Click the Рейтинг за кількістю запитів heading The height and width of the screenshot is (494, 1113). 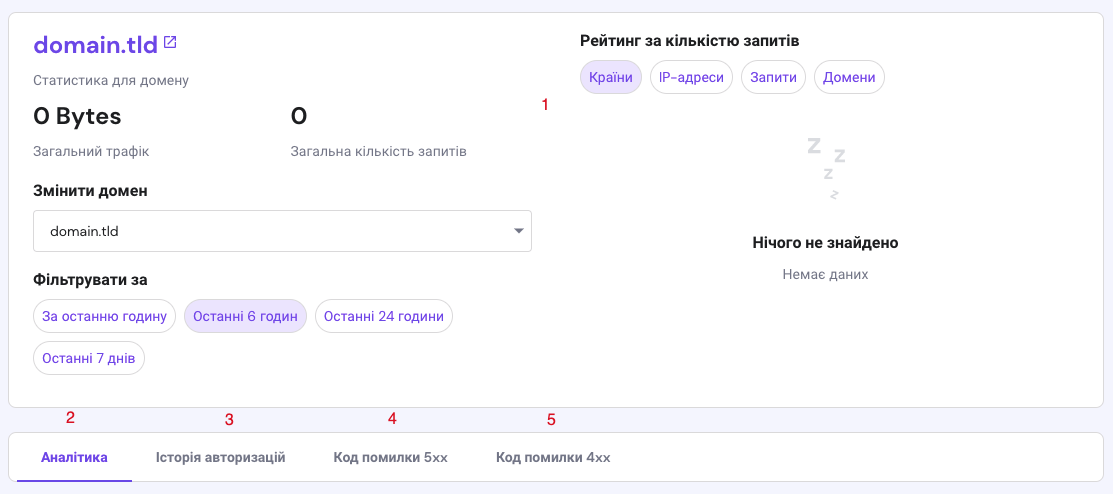pyautogui.click(x=689, y=41)
